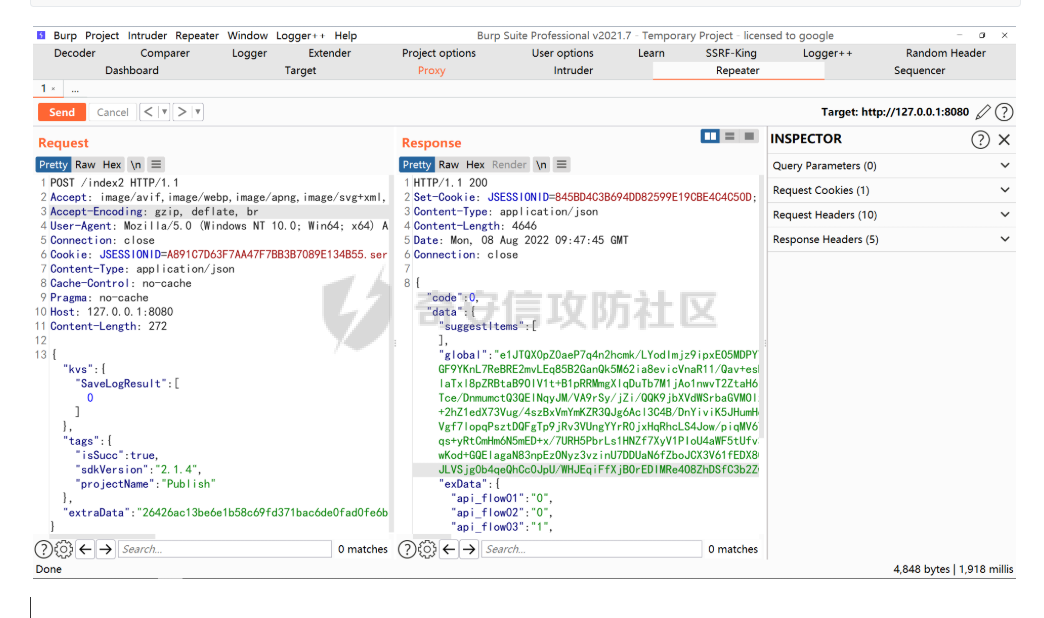Jump to previous match in the Response search

449,549
